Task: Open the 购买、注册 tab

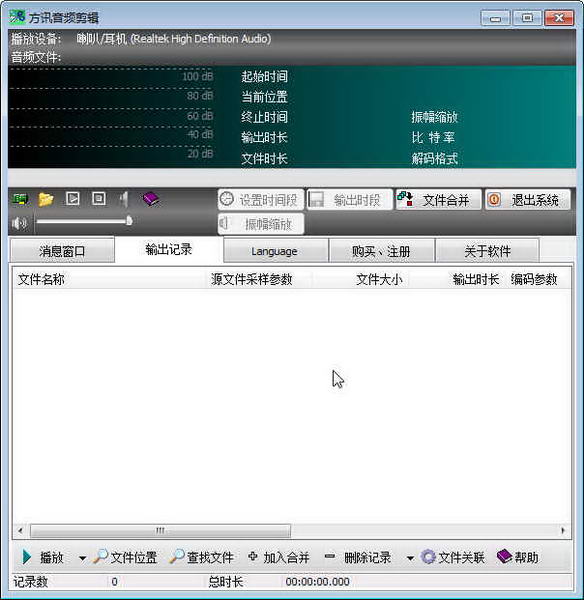Action: (381, 251)
